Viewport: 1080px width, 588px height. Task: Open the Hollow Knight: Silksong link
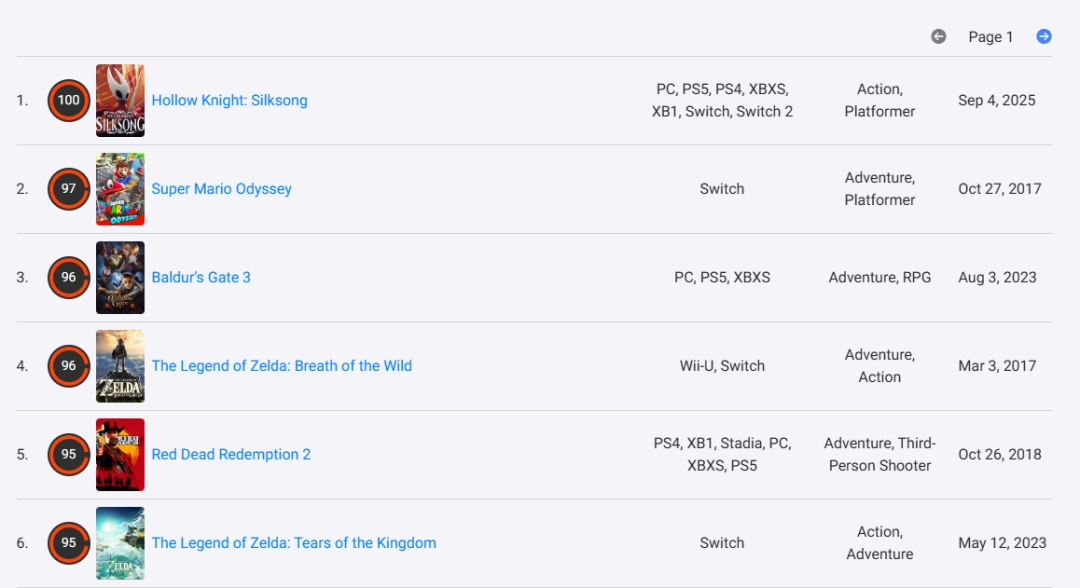tap(229, 100)
